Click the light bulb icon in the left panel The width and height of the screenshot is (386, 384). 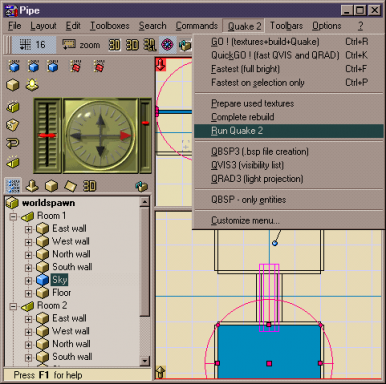click(32, 85)
